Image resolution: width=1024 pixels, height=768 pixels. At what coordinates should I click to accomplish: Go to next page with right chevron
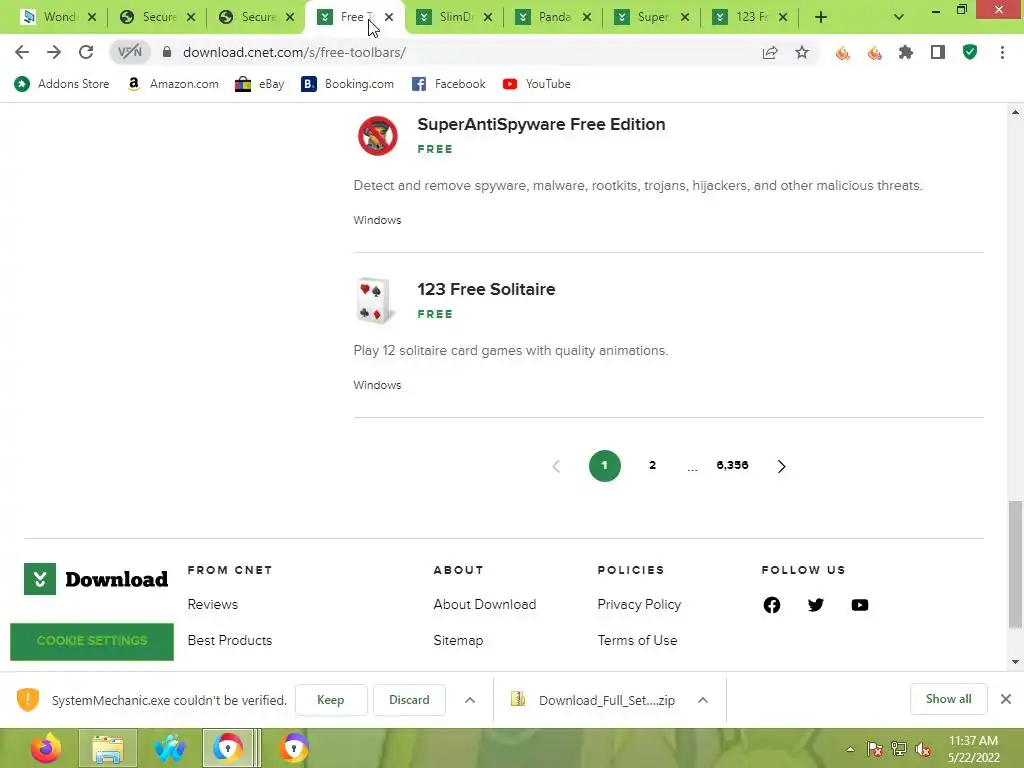781,466
